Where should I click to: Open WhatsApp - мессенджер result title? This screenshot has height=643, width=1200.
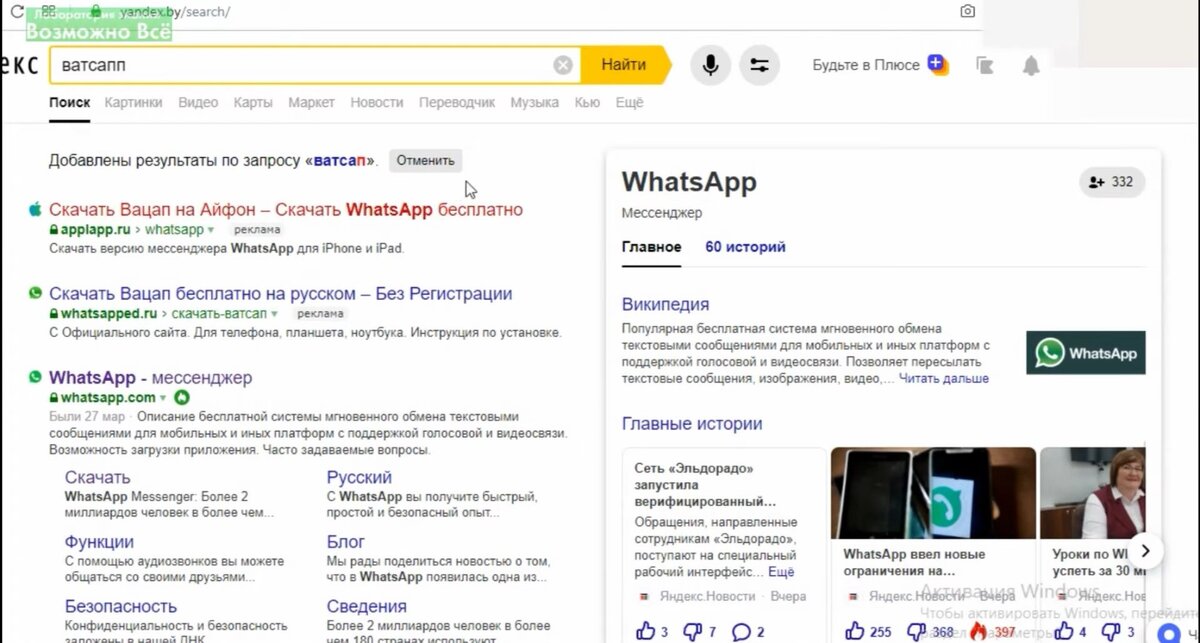click(150, 378)
